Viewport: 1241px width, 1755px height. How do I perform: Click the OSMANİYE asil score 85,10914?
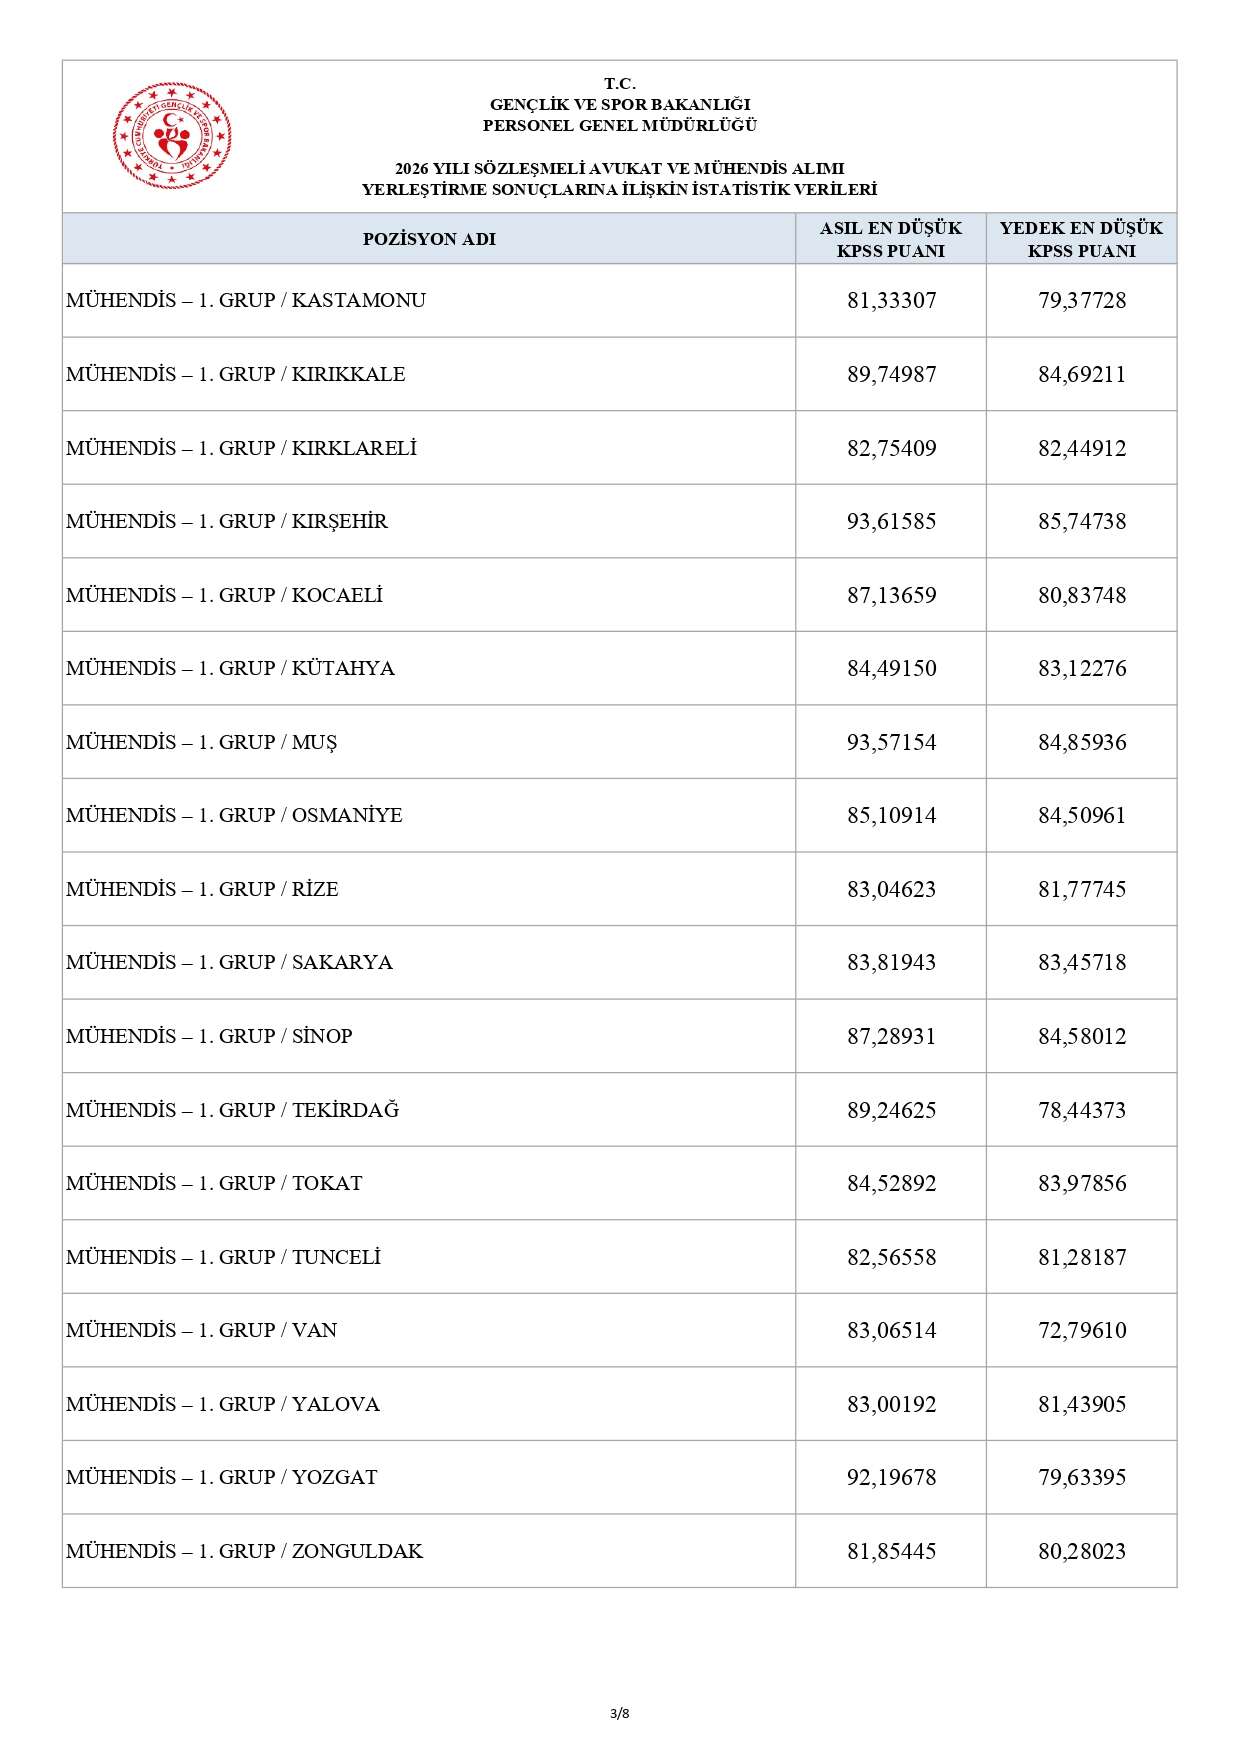[891, 815]
